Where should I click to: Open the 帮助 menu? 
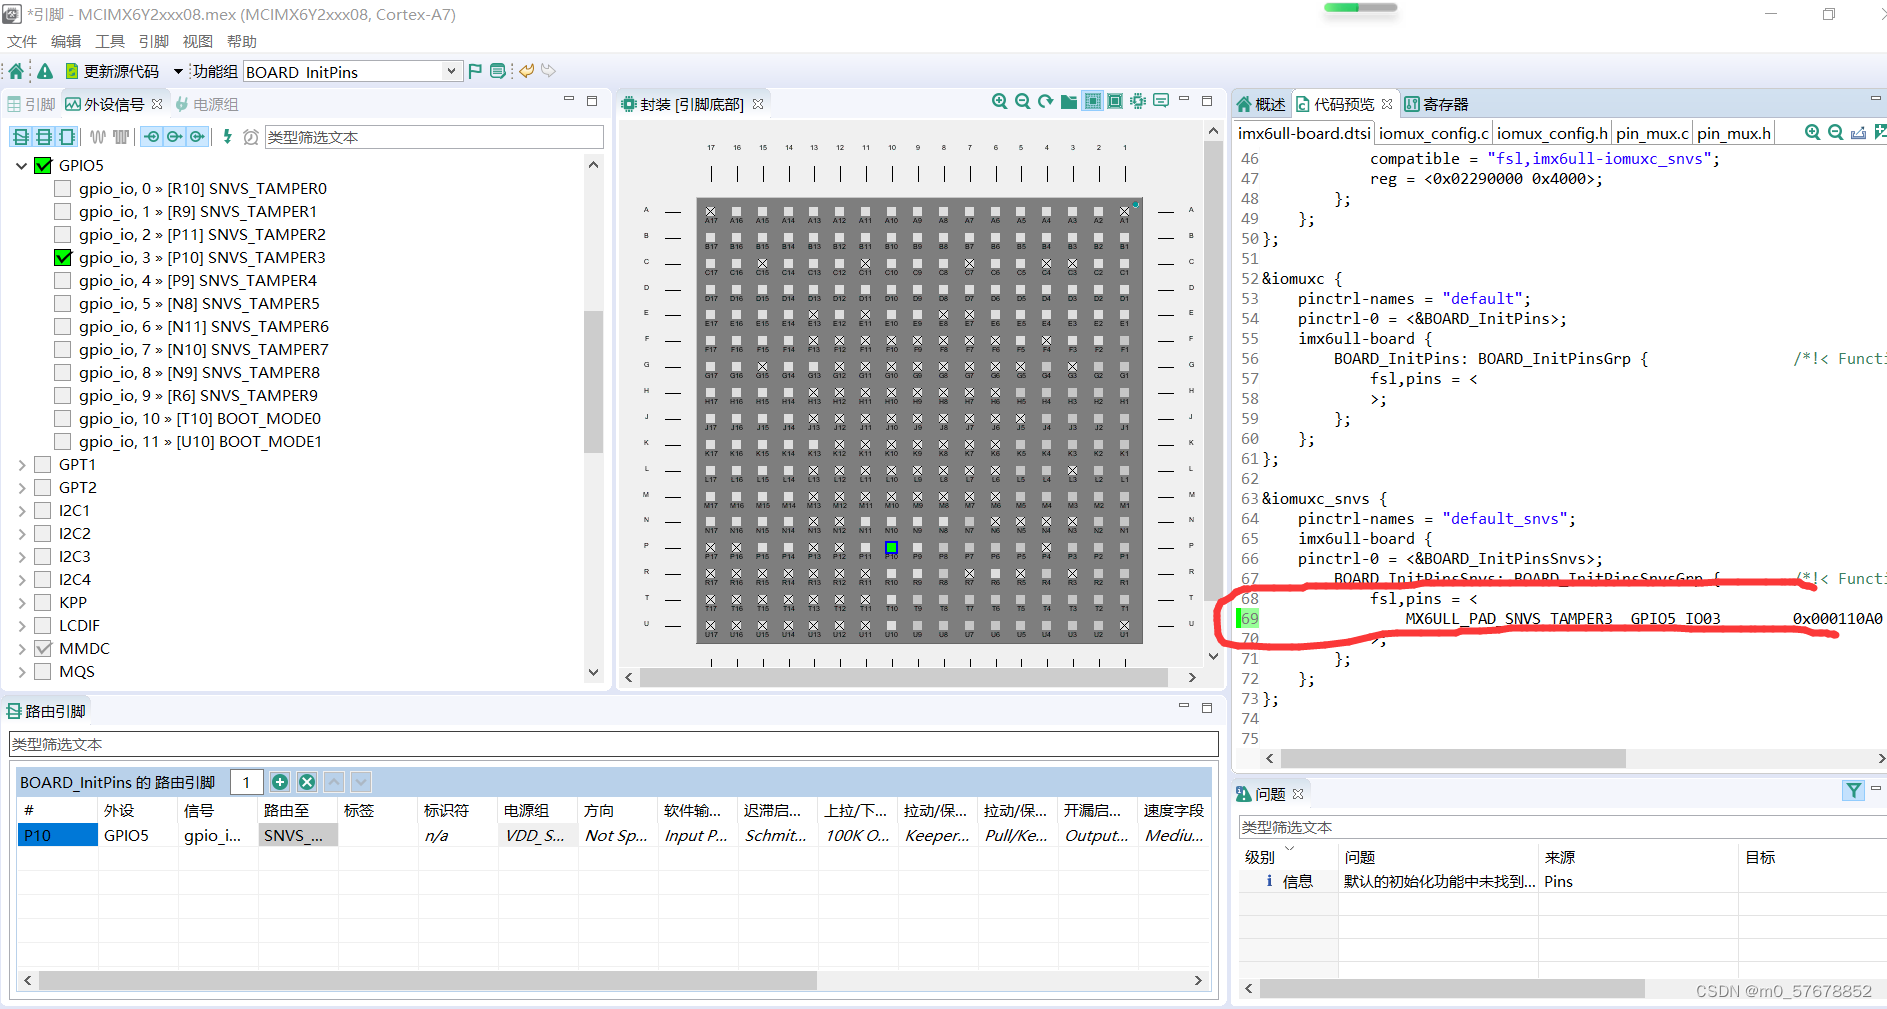click(242, 41)
